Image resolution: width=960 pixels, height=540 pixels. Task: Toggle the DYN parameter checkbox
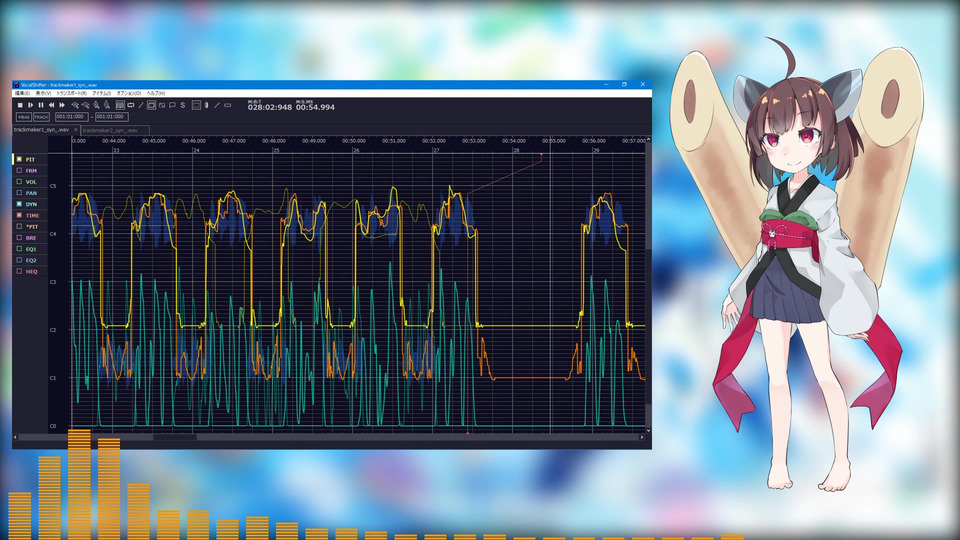19,204
